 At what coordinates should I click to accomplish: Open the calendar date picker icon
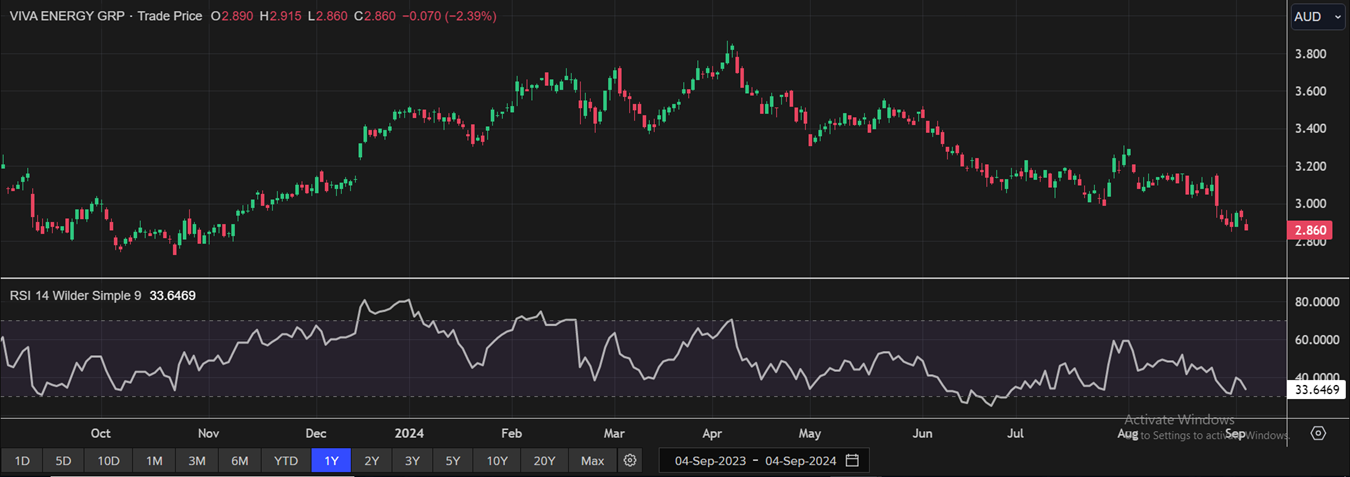853,461
